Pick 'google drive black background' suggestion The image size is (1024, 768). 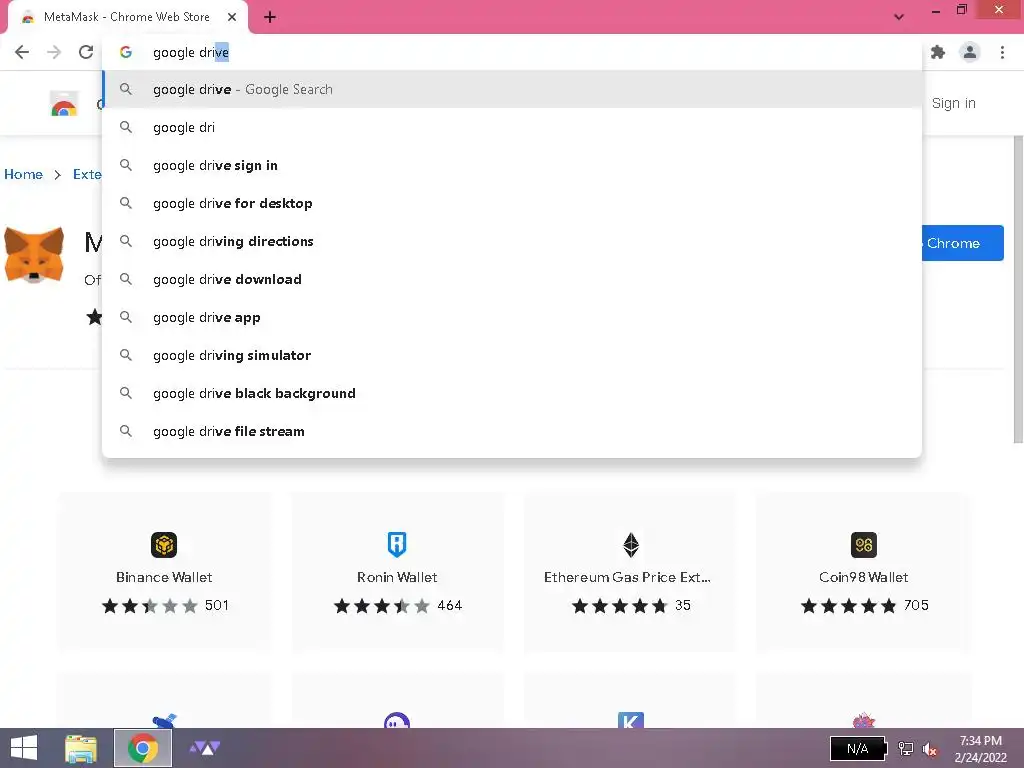[x=513, y=393]
